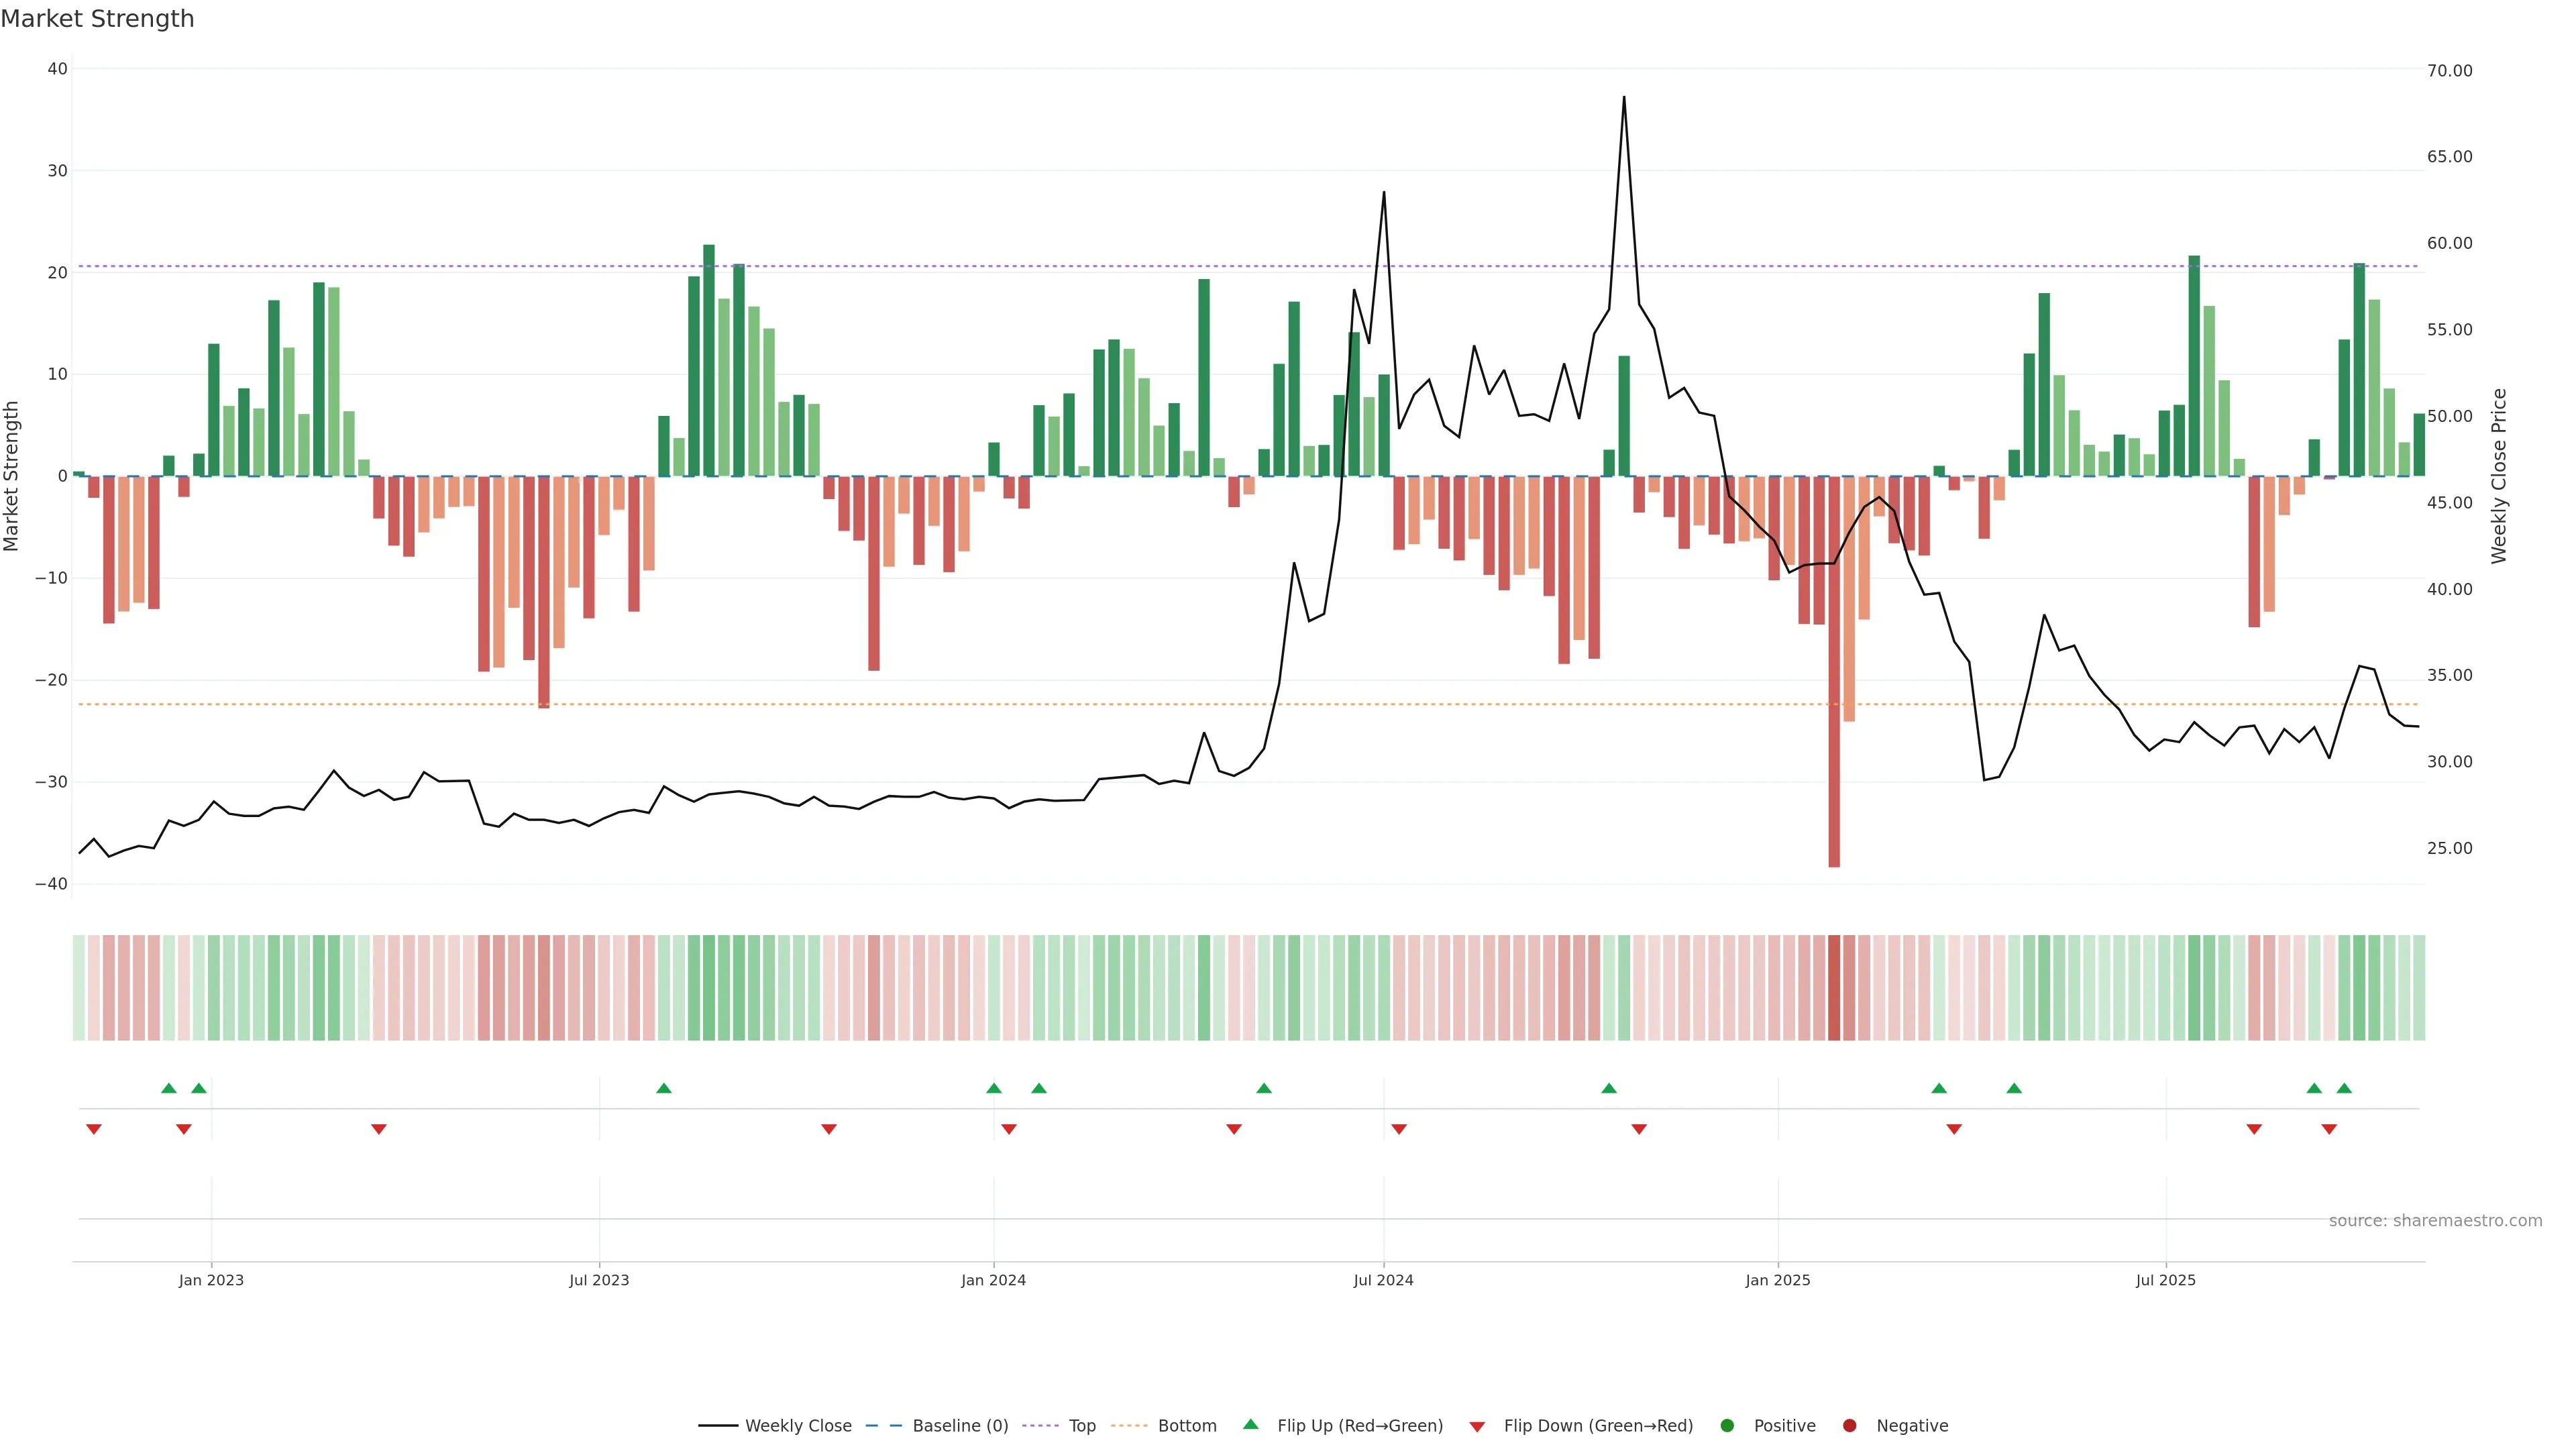Click the leftmost red flip-down triangle marker
This screenshot has height=1449, width=2576.
click(x=94, y=1129)
